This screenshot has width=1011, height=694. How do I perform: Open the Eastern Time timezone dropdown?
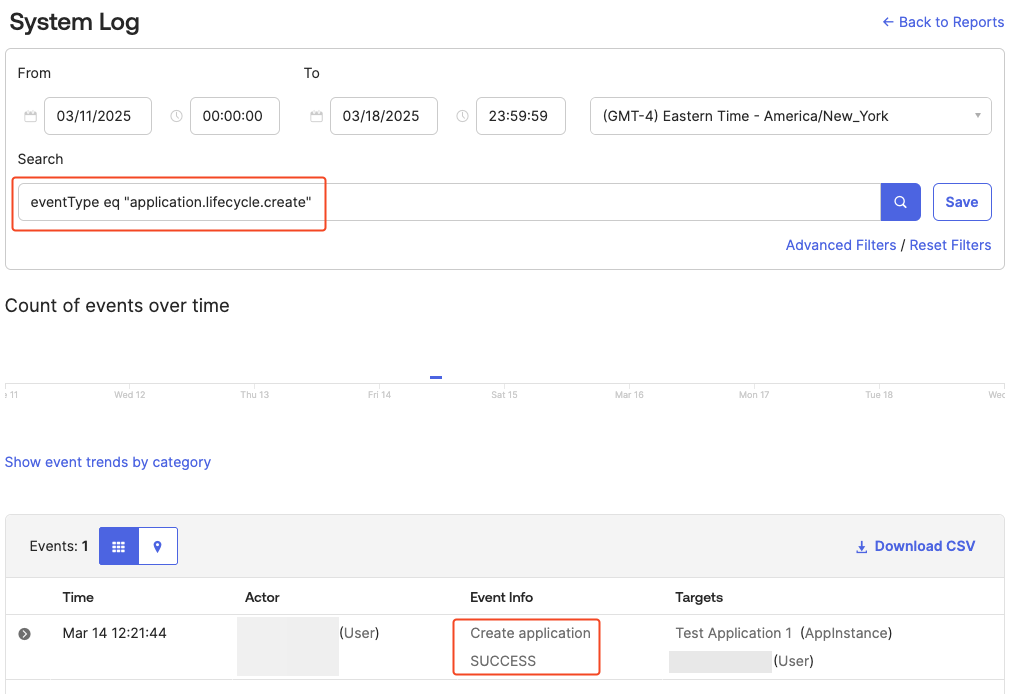(x=790, y=116)
